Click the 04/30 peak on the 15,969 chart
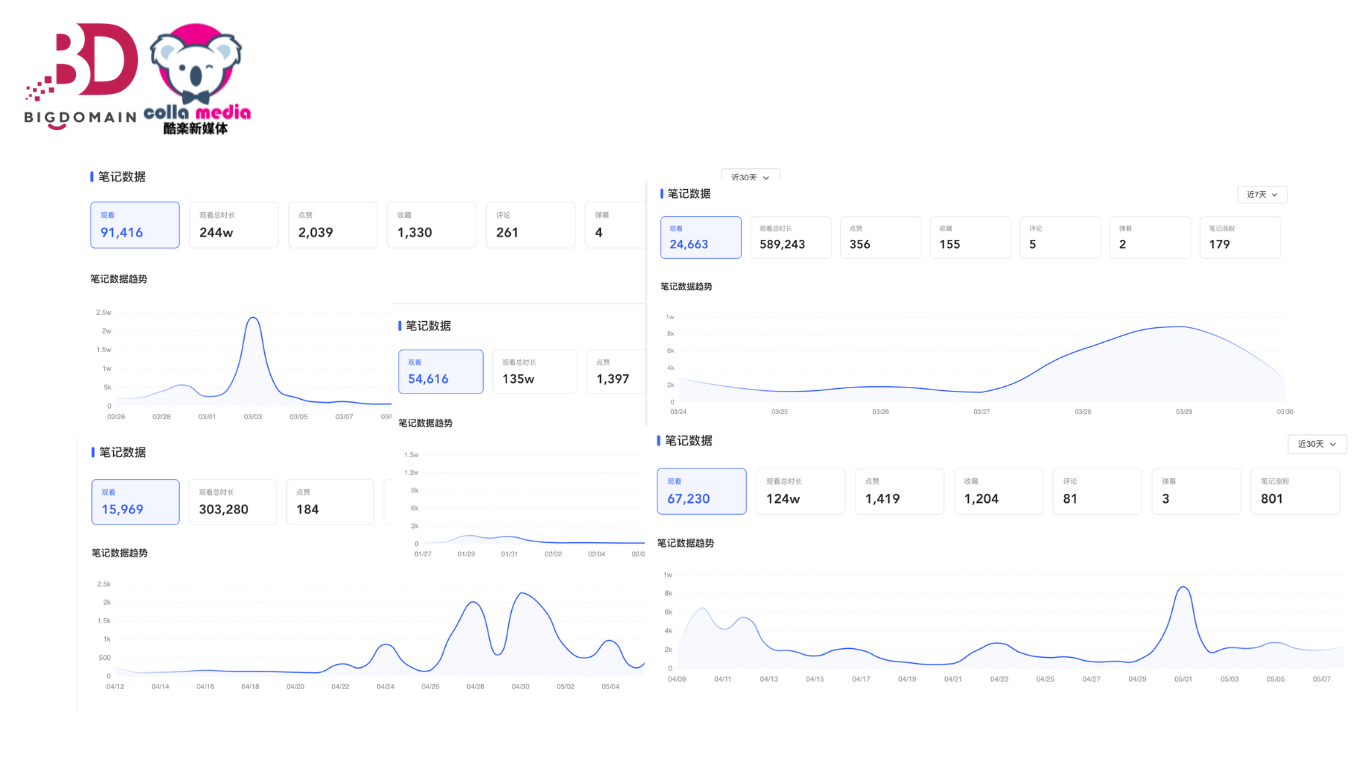This screenshot has width=1366, height=768. (521, 594)
